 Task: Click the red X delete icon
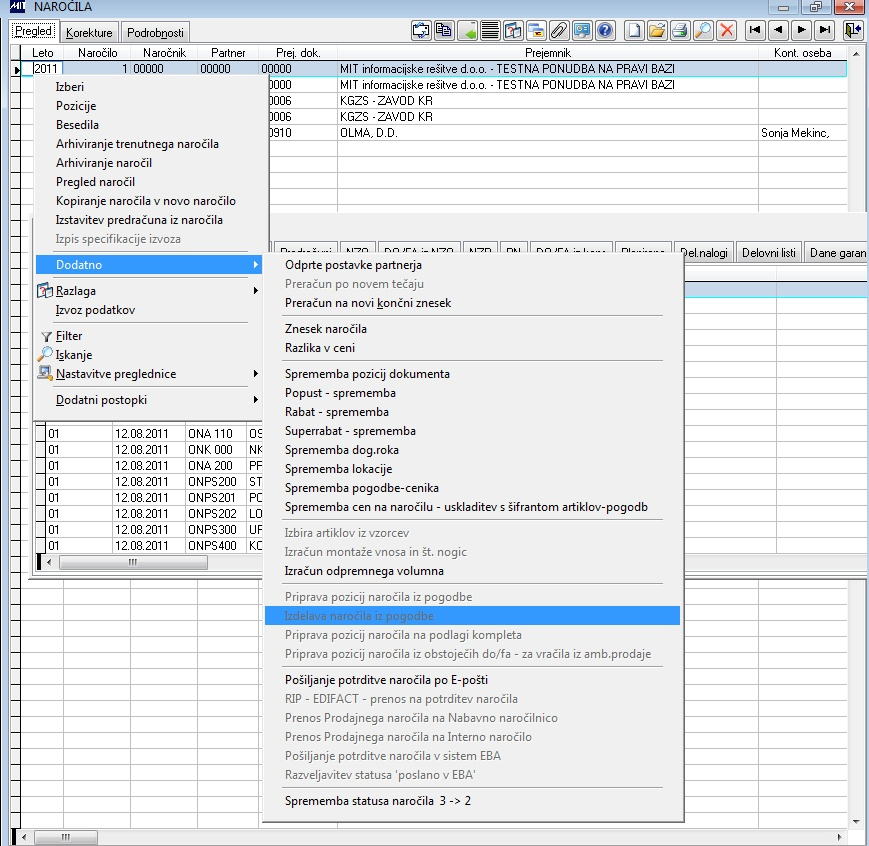point(727,30)
